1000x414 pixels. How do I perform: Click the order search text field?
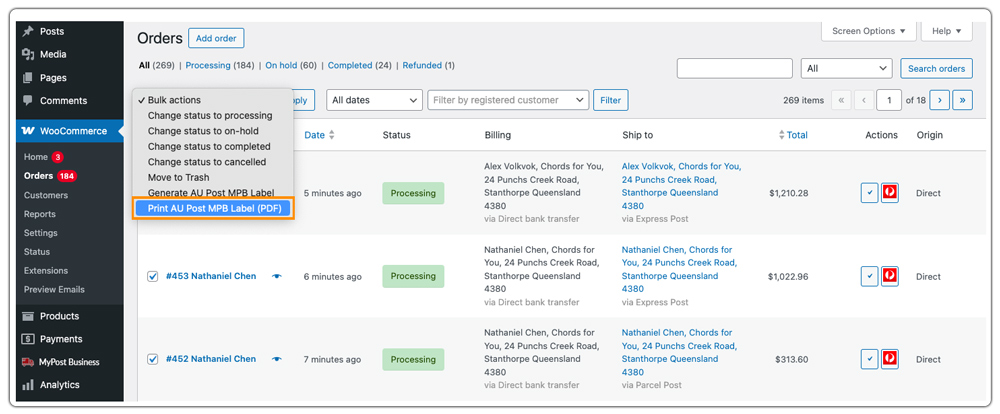pos(735,68)
